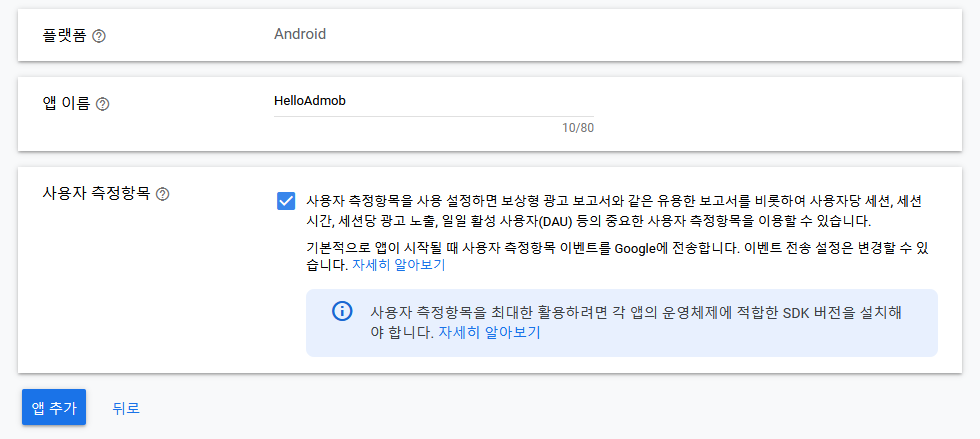
Task: Open 자세히 알아보기 link after 이벤트 전송 설정 text
Action: [x=399, y=265]
